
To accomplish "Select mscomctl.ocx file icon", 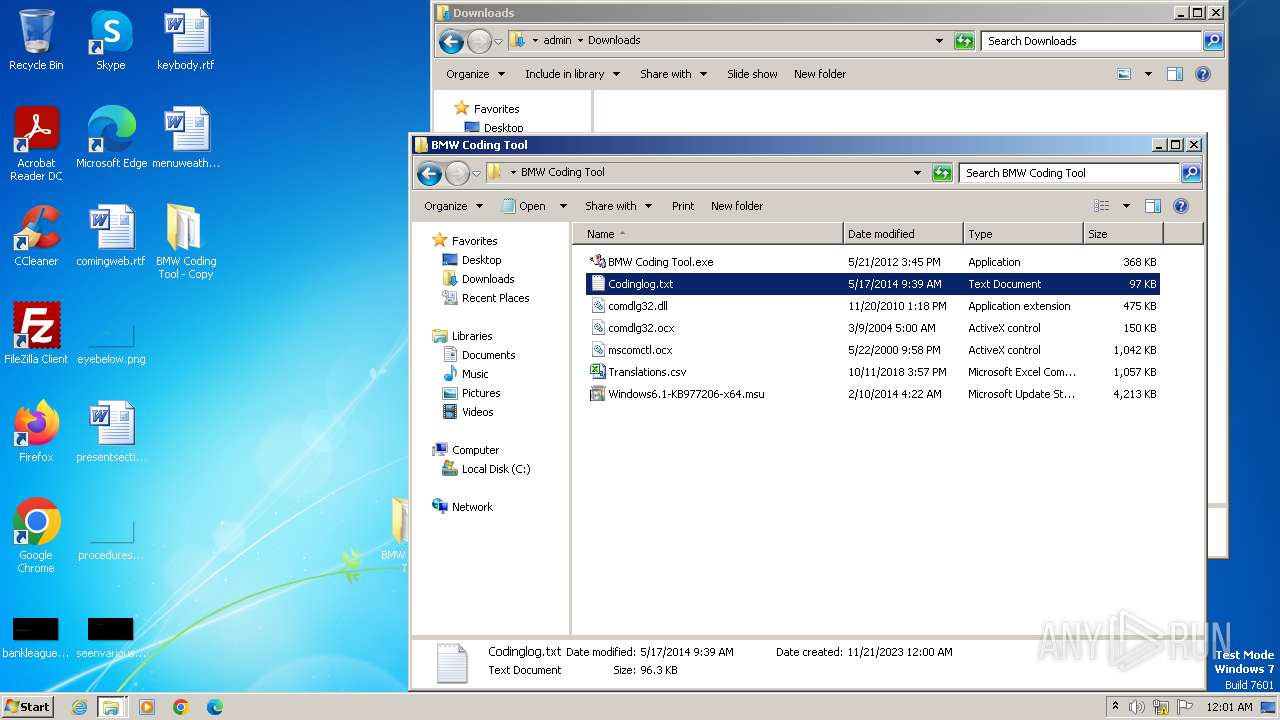I will [597, 350].
